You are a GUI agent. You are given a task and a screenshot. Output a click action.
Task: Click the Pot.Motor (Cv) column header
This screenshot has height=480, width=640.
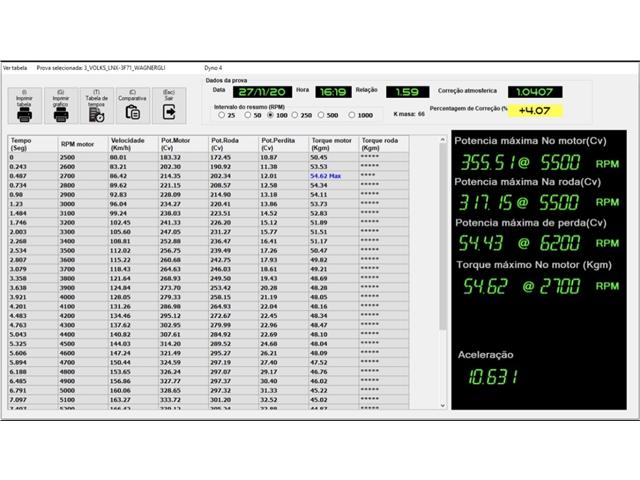coord(183,144)
